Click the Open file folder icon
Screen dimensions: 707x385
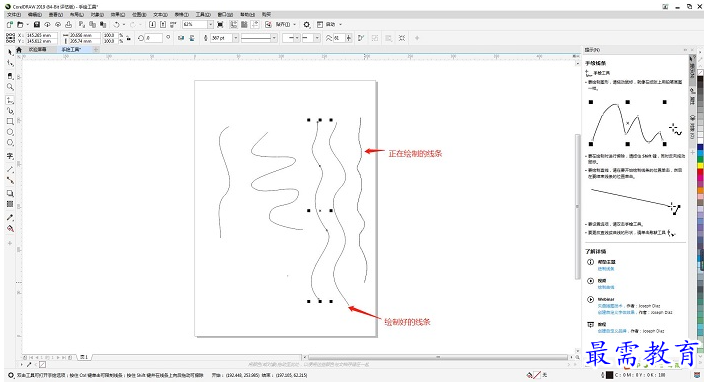pos(20,24)
